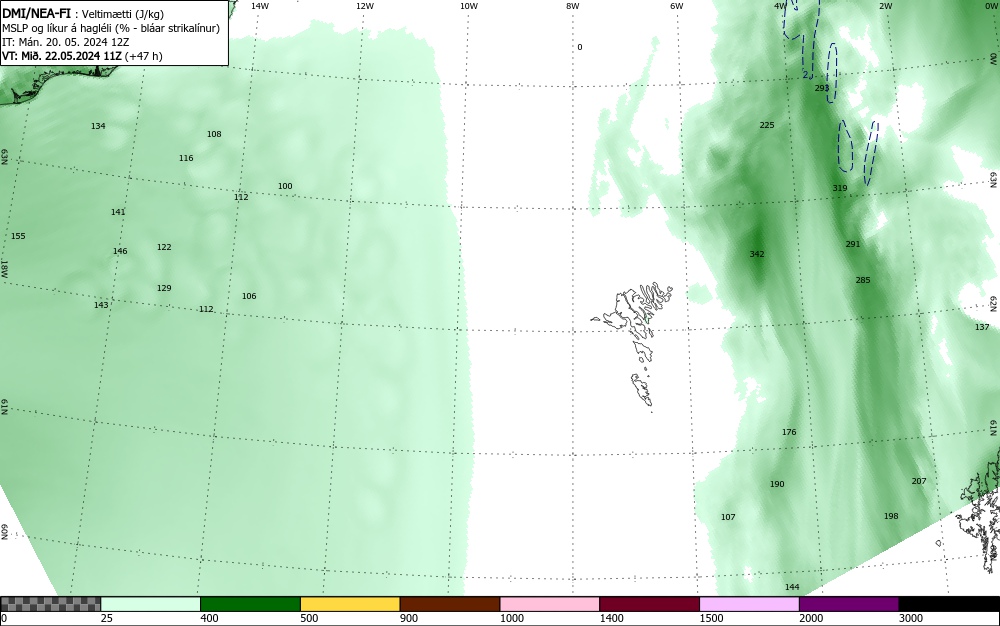Click the CAPE value 225
This screenshot has height=626, width=1000.
point(767,125)
